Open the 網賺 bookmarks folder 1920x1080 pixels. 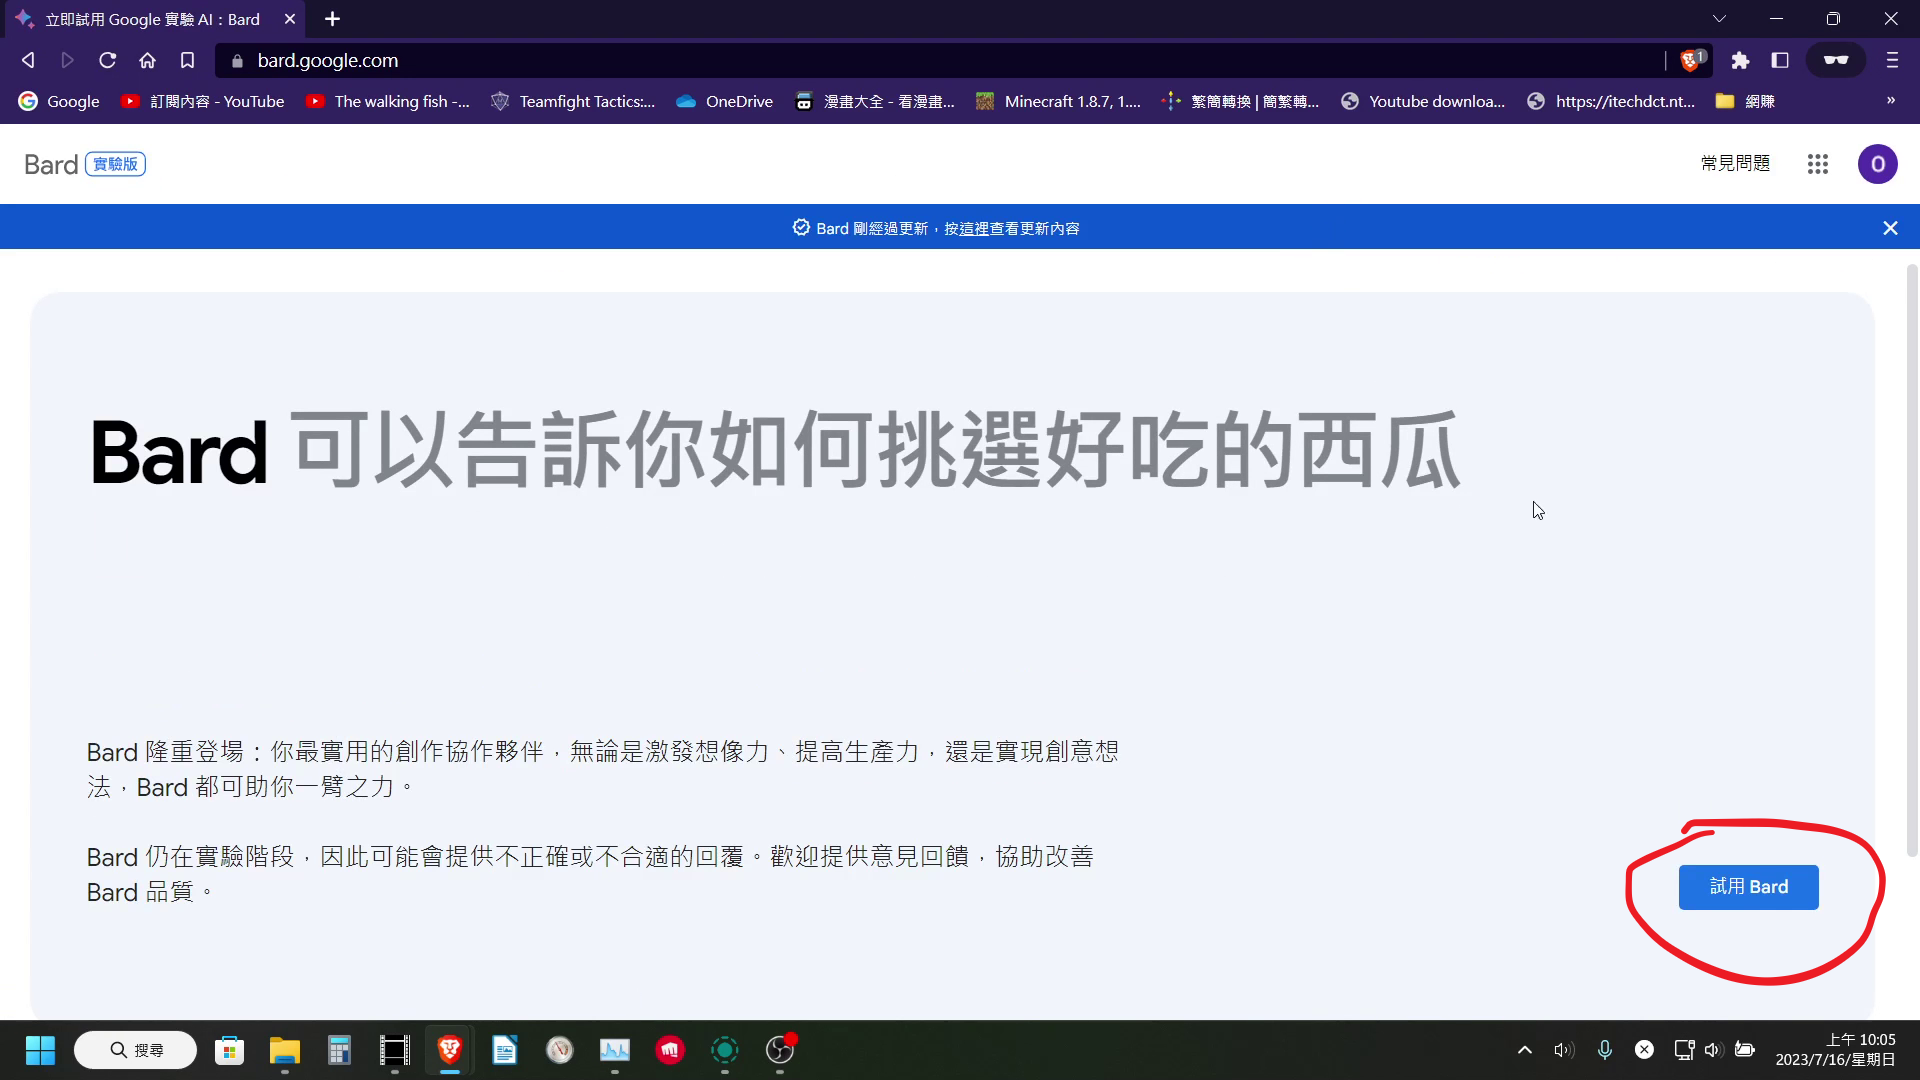1745,101
